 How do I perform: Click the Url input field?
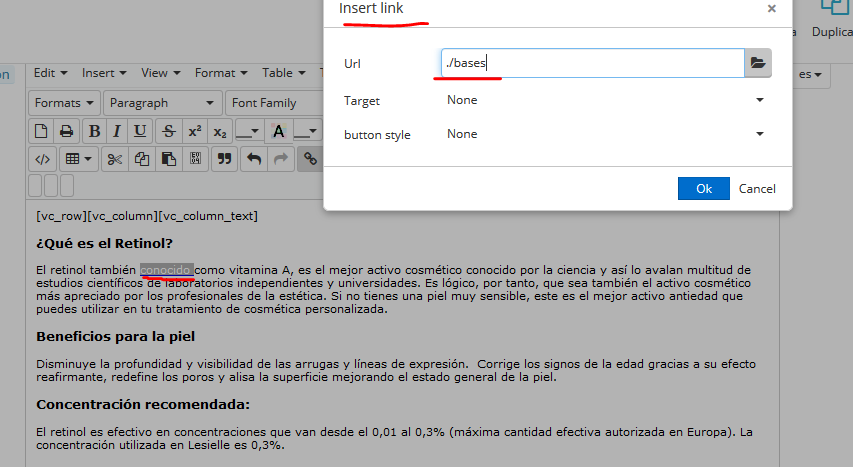592,63
